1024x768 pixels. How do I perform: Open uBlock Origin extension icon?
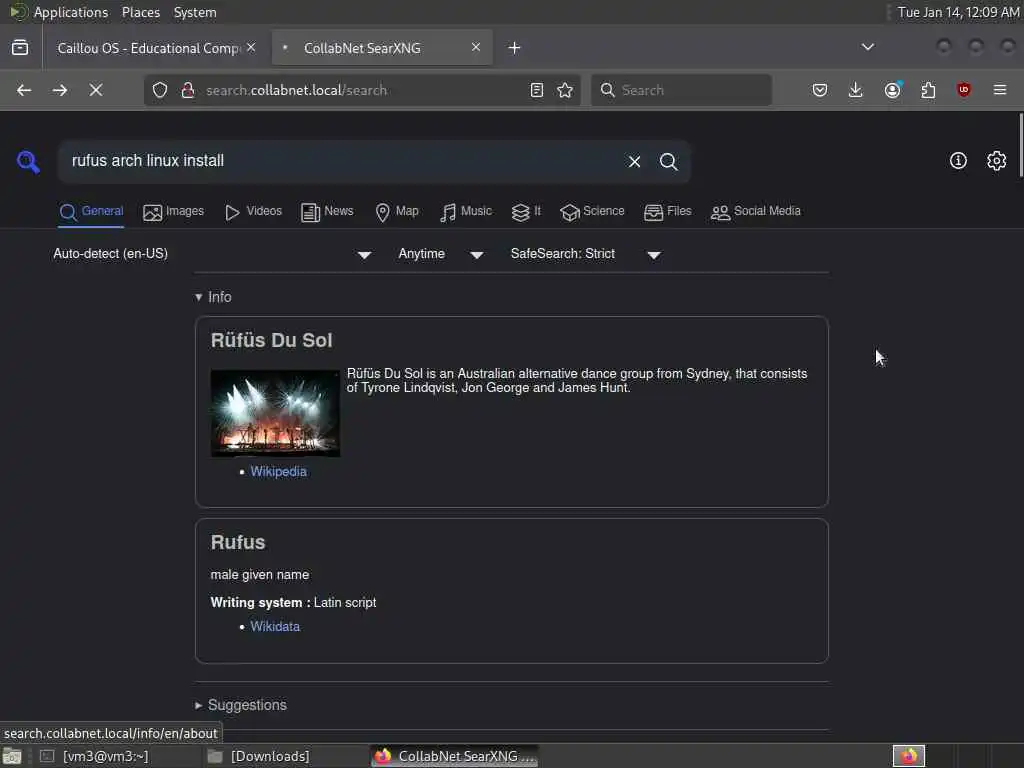coord(964,90)
